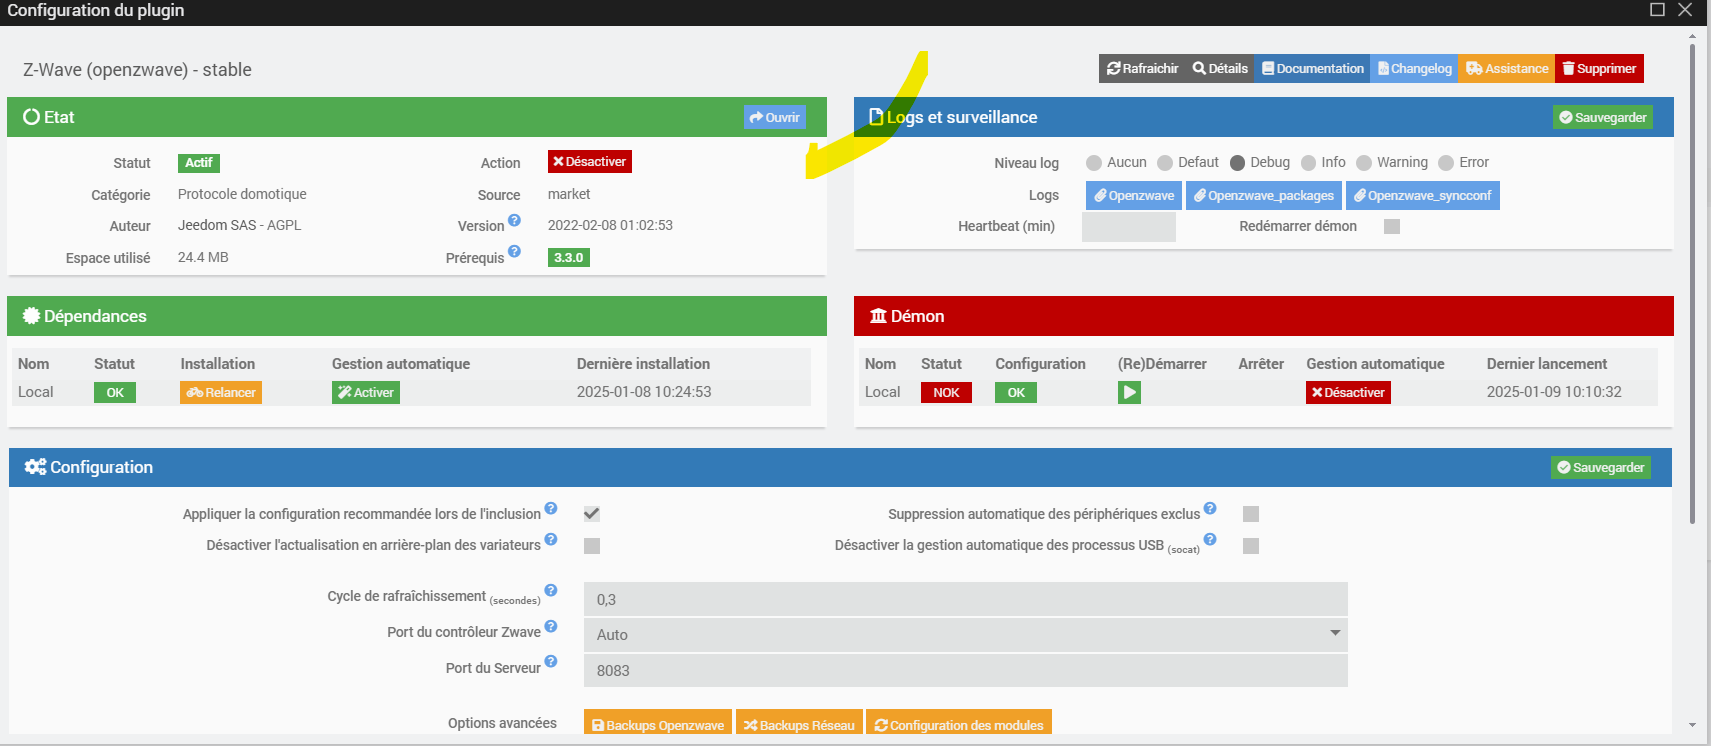
Task: Select the Info log level
Action: 1308,163
